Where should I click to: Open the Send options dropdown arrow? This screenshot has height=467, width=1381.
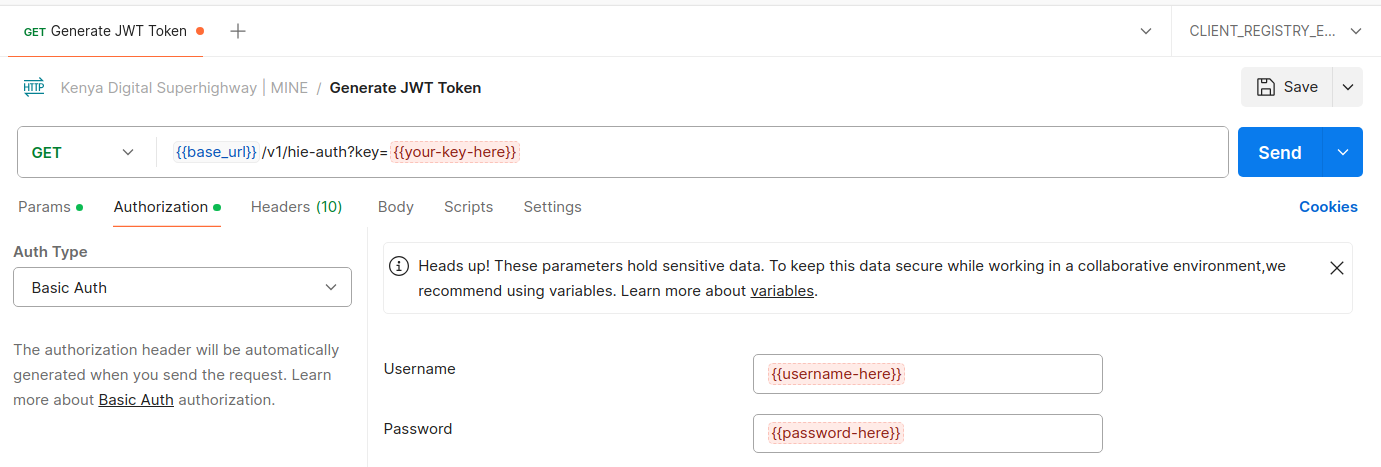coord(1343,152)
